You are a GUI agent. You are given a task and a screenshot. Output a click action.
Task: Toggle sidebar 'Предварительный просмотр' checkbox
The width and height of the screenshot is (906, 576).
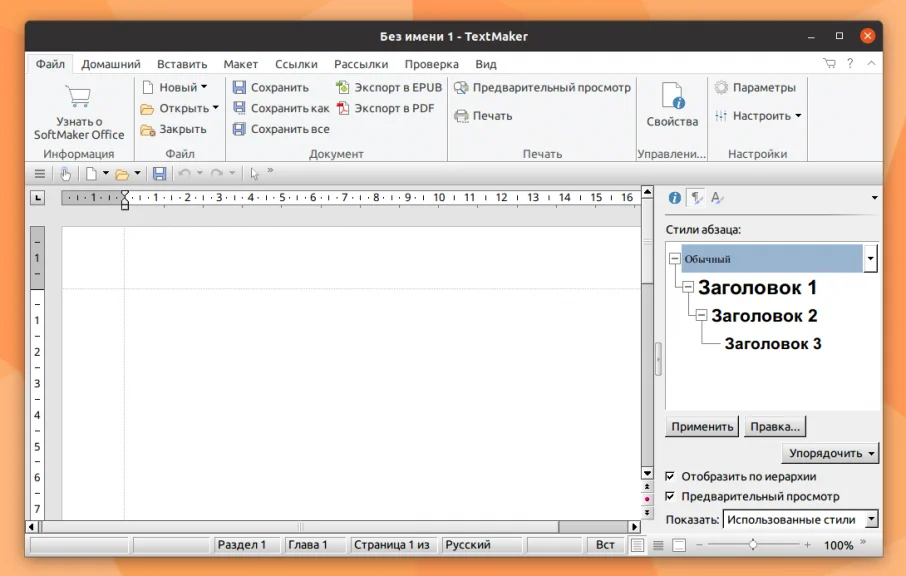670,496
